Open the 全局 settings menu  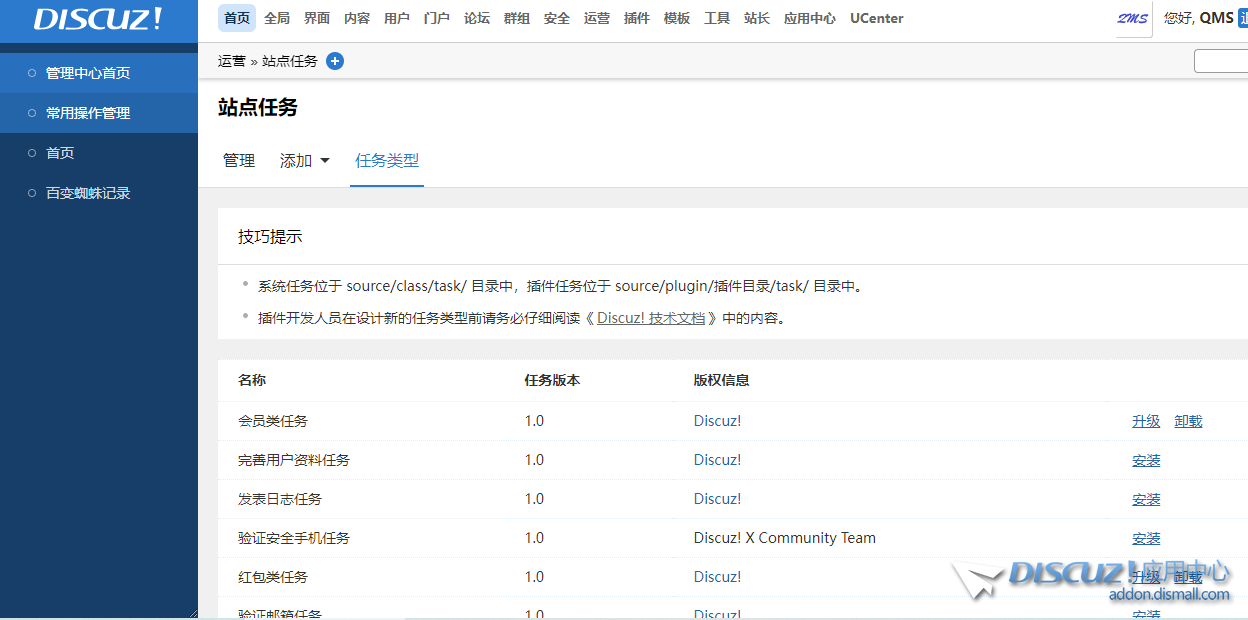tap(277, 19)
